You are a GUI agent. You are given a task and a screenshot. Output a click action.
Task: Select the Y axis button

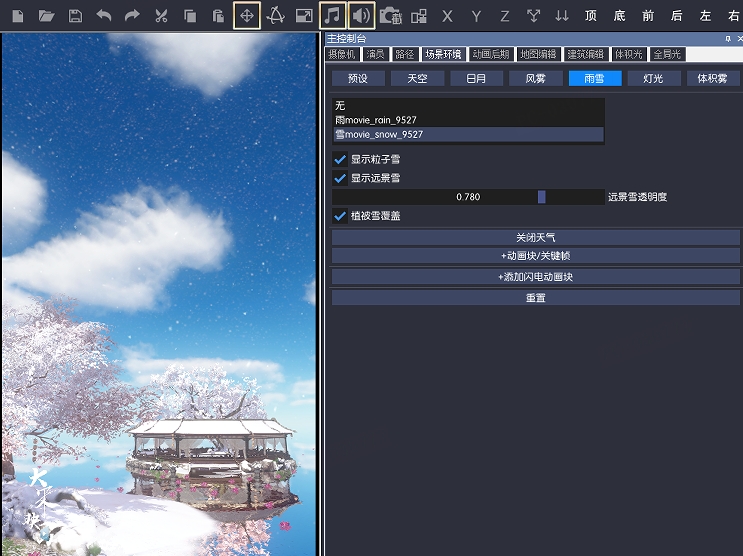(x=476, y=17)
